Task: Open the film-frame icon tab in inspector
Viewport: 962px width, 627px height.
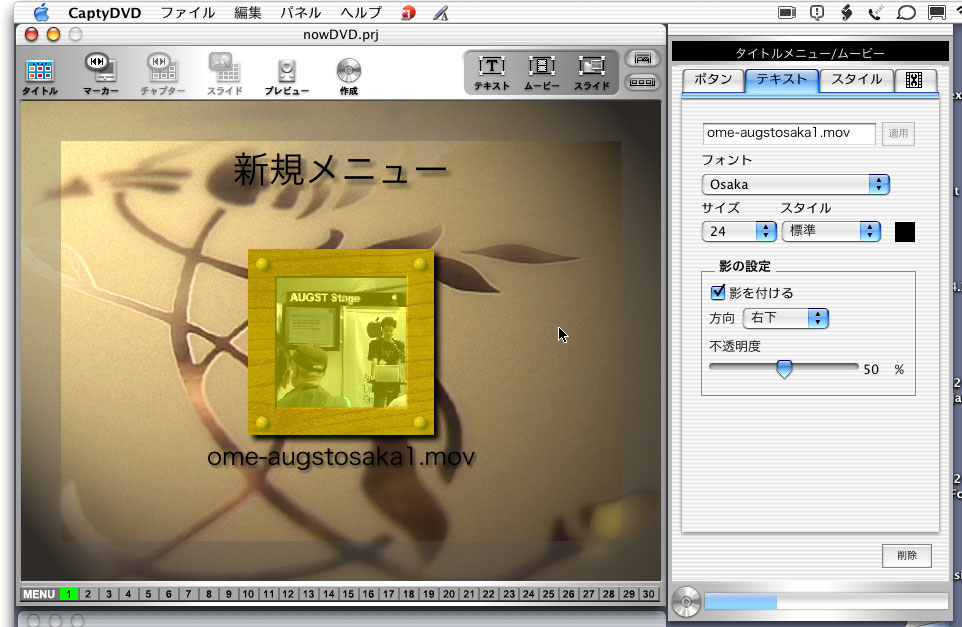Action: [913, 80]
